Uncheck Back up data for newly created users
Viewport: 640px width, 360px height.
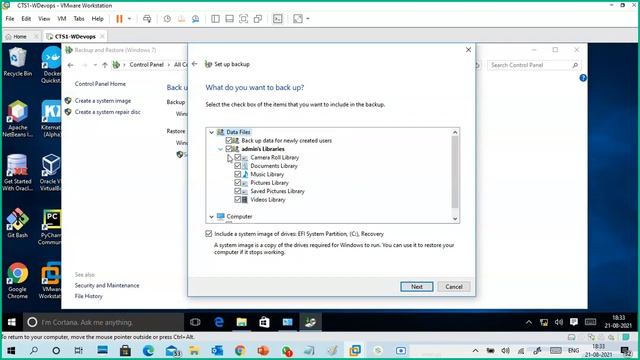point(229,140)
